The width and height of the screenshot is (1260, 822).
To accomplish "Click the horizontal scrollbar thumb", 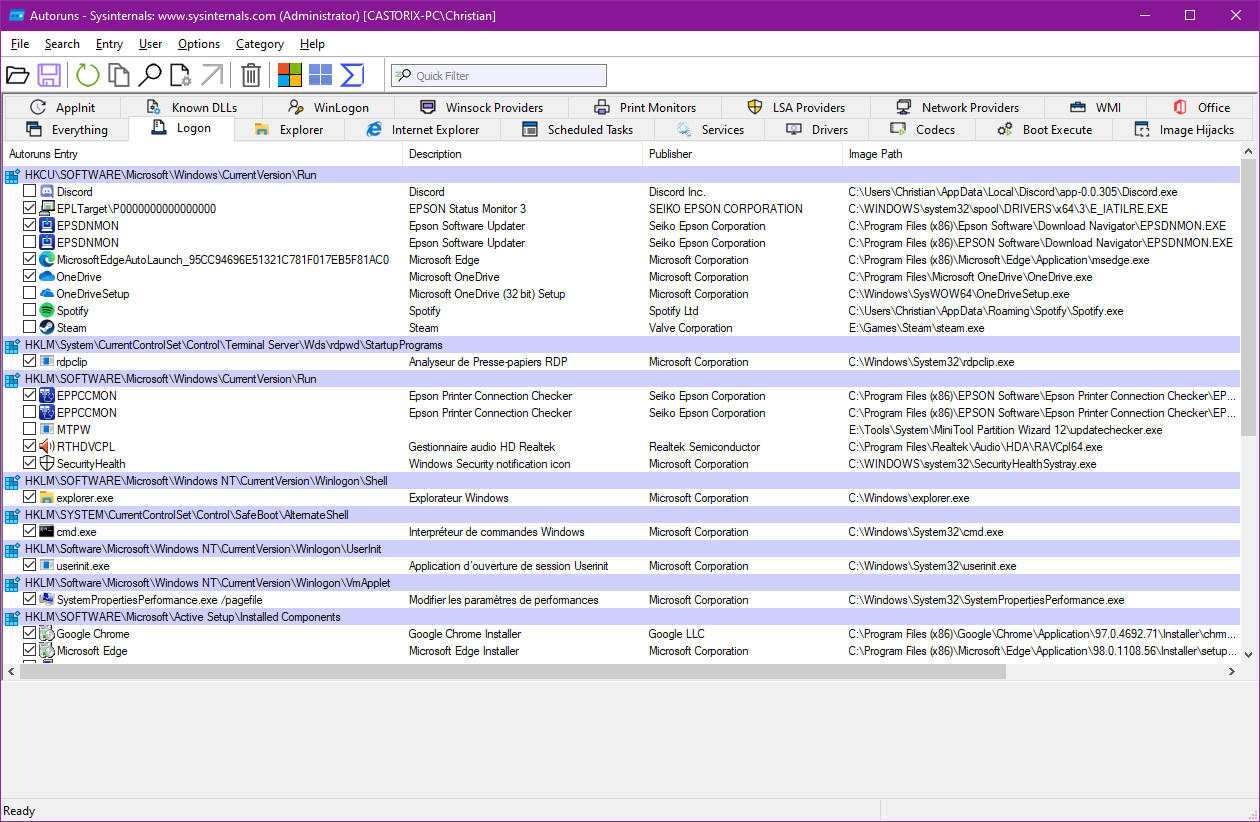I will tap(514, 672).
